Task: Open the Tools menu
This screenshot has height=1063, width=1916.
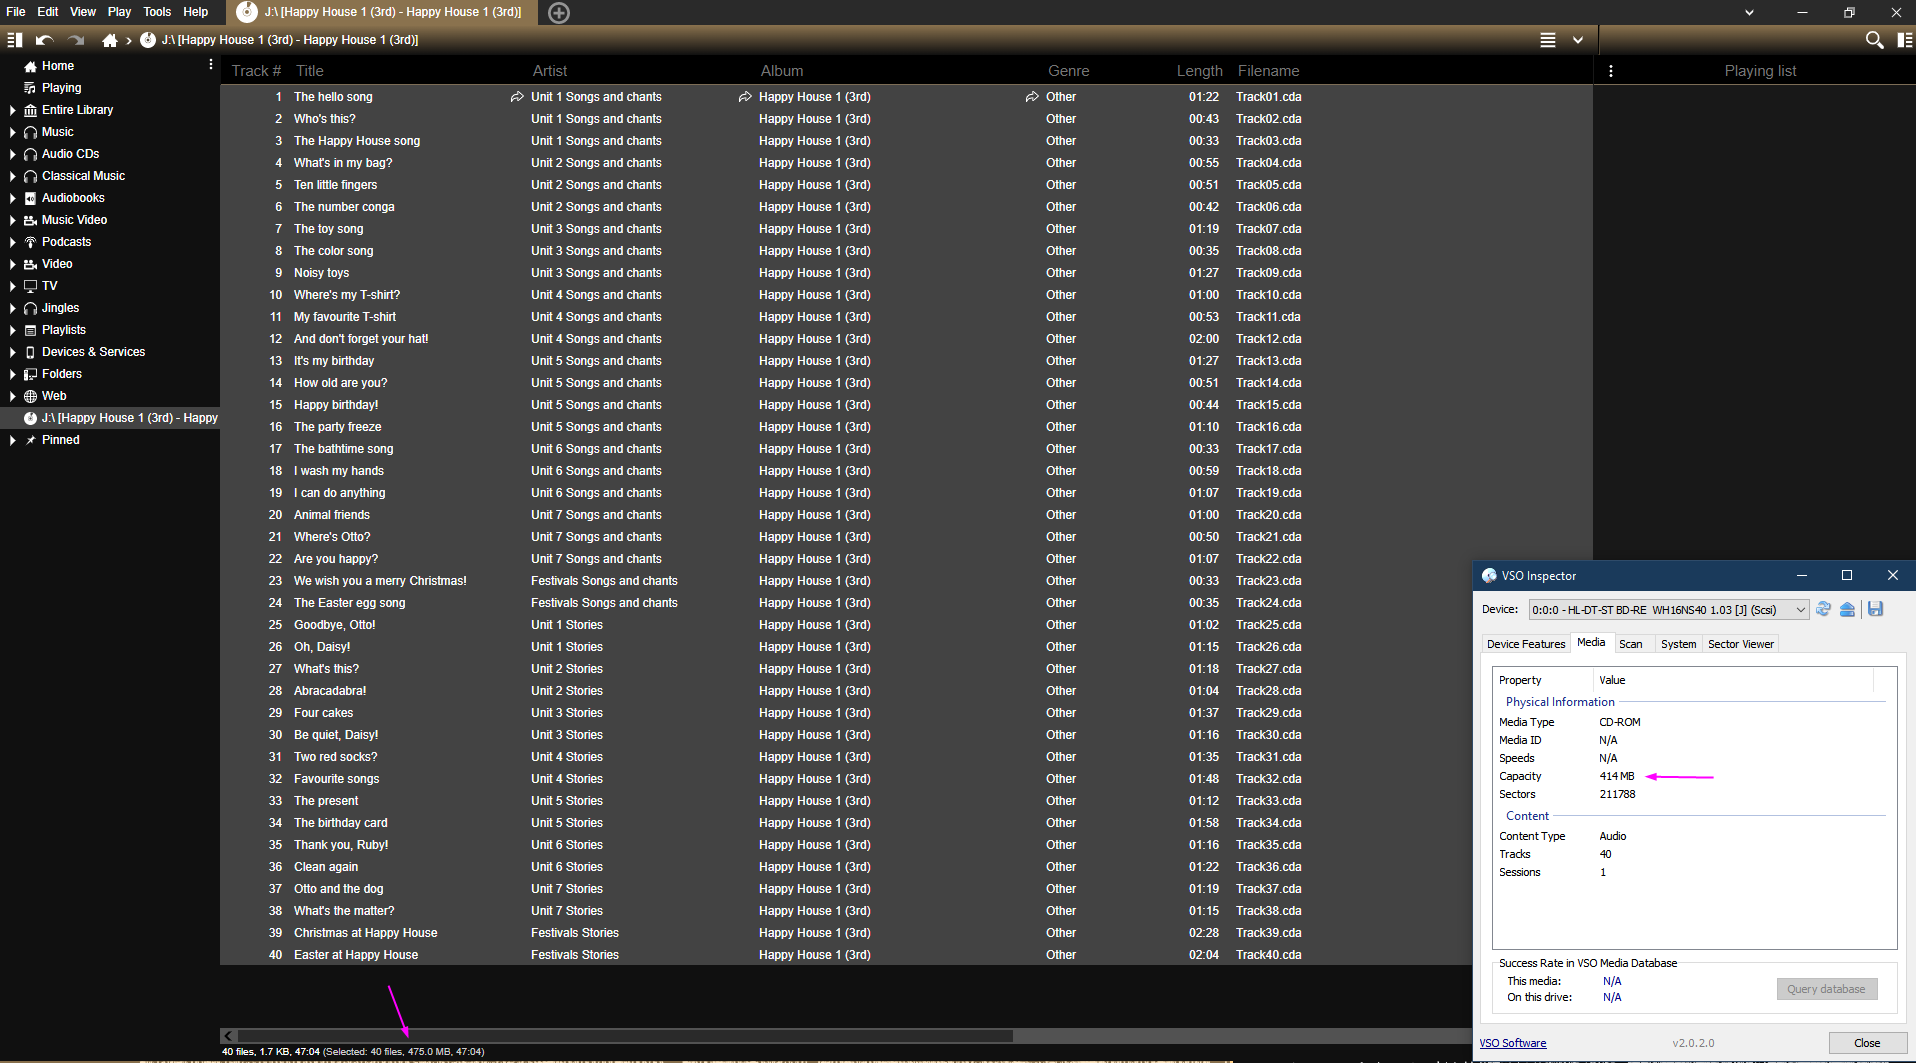Action: coord(157,12)
